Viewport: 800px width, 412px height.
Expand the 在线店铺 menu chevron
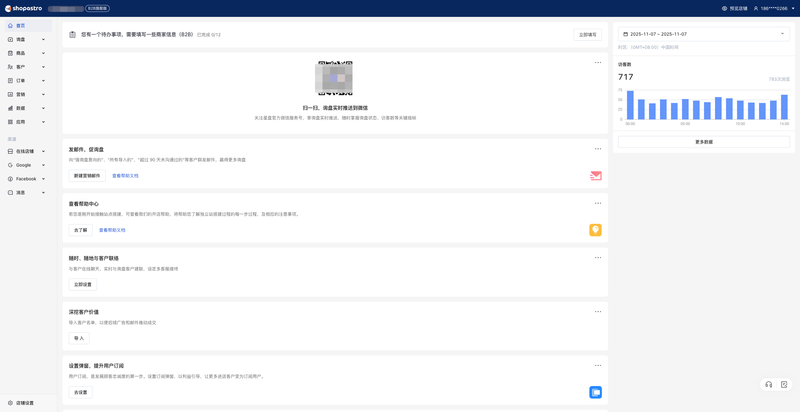click(43, 151)
